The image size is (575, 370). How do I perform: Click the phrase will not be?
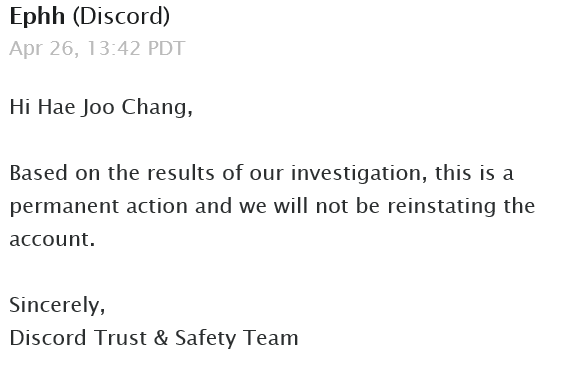pos(327,206)
